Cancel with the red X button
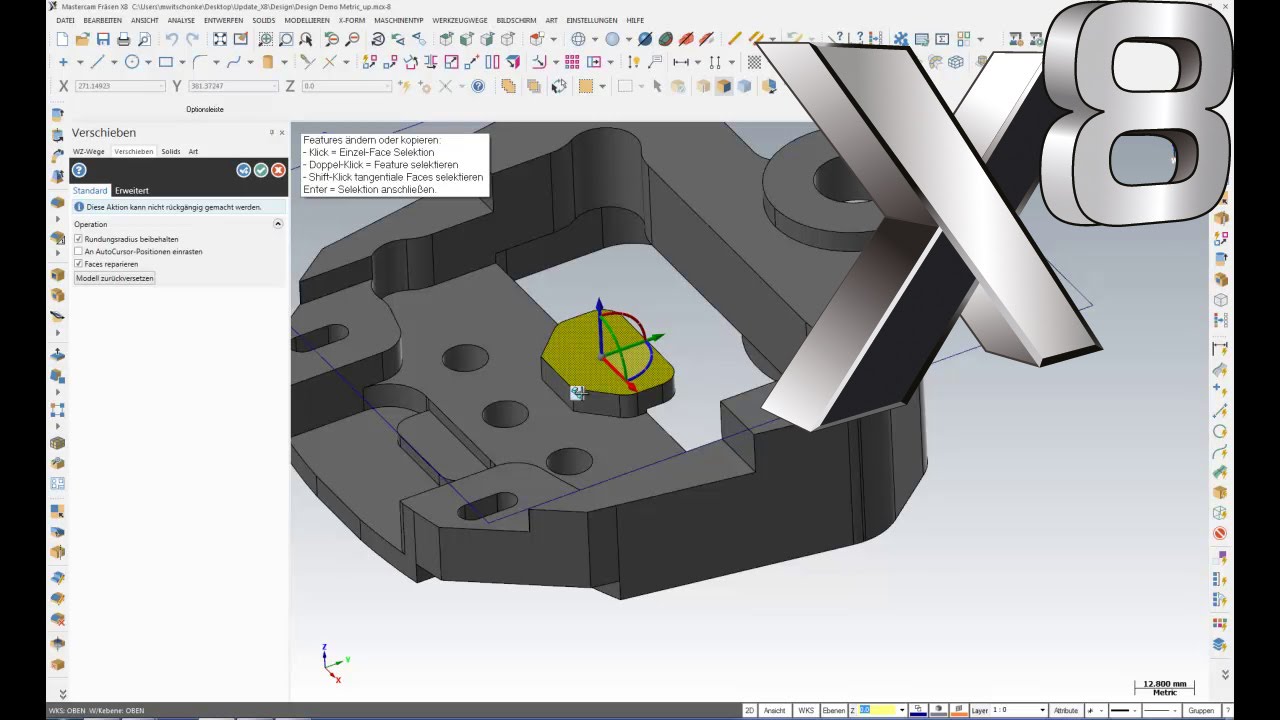Viewport: 1280px width, 720px height. (x=278, y=171)
